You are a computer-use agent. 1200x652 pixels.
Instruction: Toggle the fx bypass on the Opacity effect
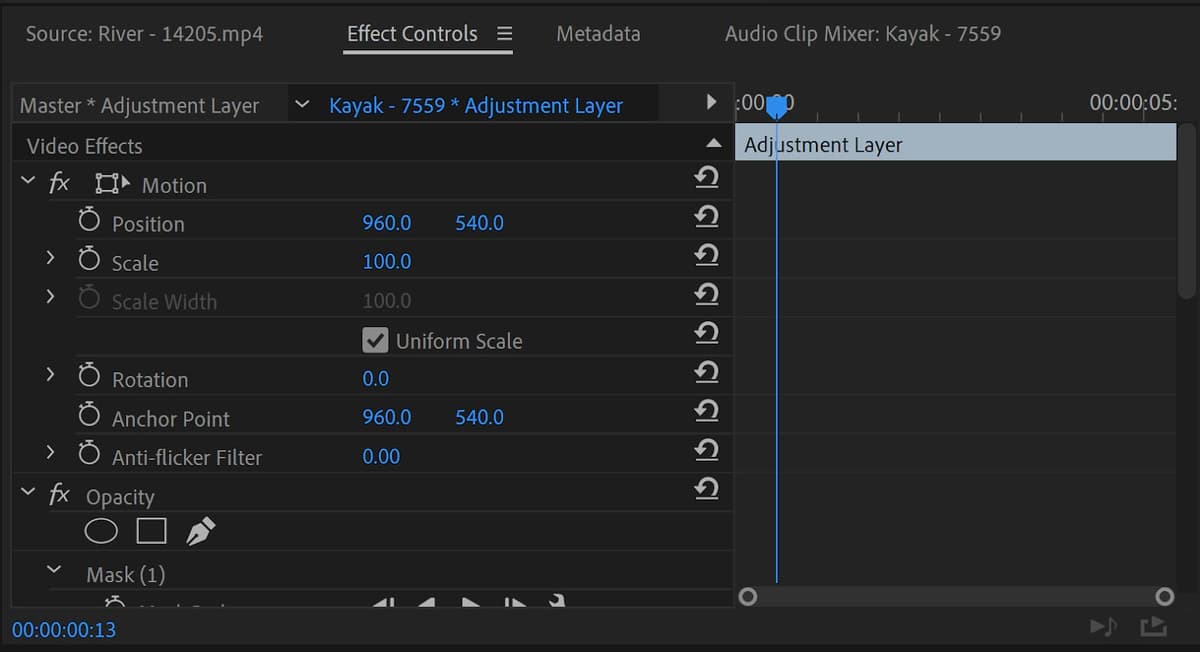(59, 494)
